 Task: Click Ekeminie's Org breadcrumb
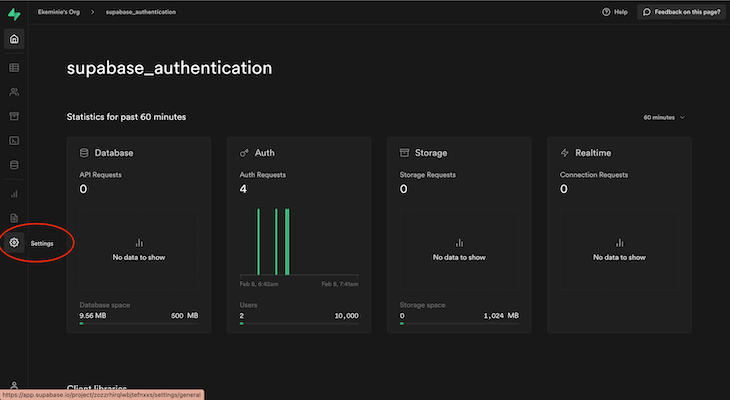click(x=59, y=12)
